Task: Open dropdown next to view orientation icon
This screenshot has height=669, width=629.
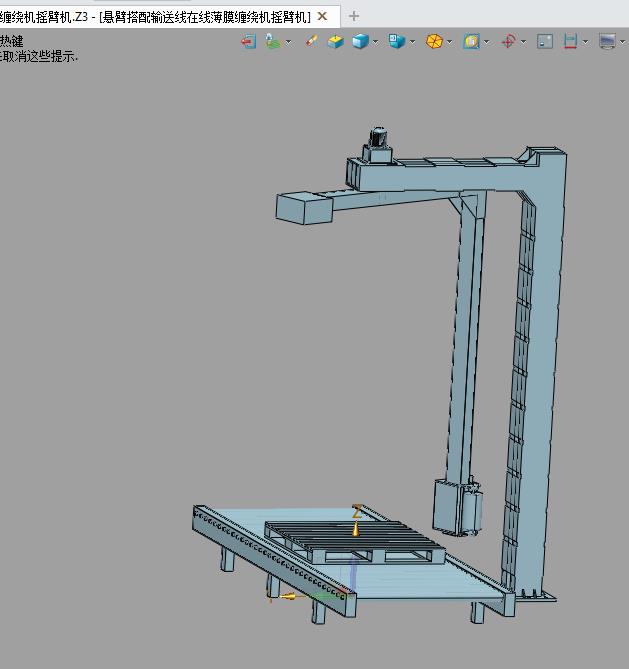Action: click(x=412, y=42)
